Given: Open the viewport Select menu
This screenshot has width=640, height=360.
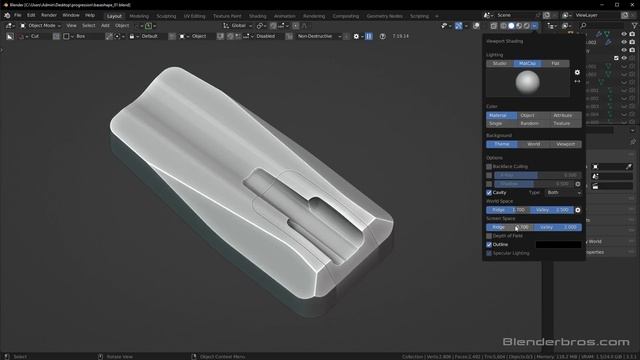Looking at the screenshot, I should pos(89,26).
